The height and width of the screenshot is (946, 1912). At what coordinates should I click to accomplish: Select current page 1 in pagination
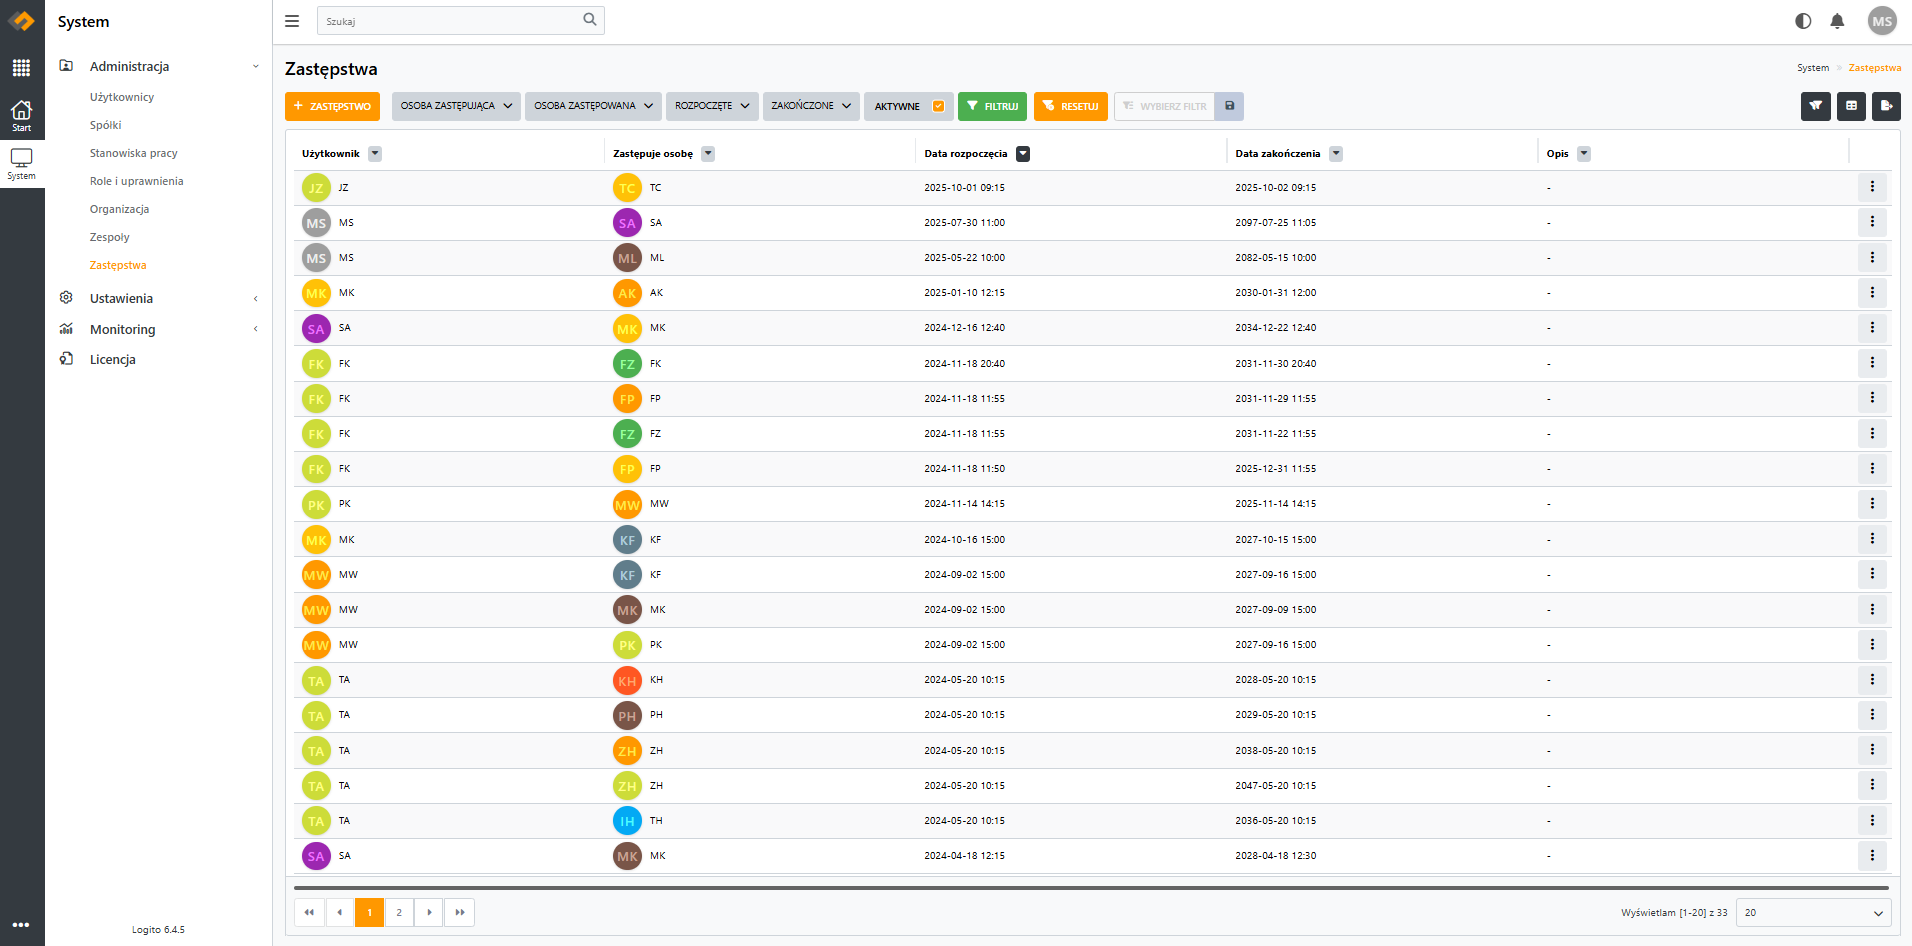369,912
